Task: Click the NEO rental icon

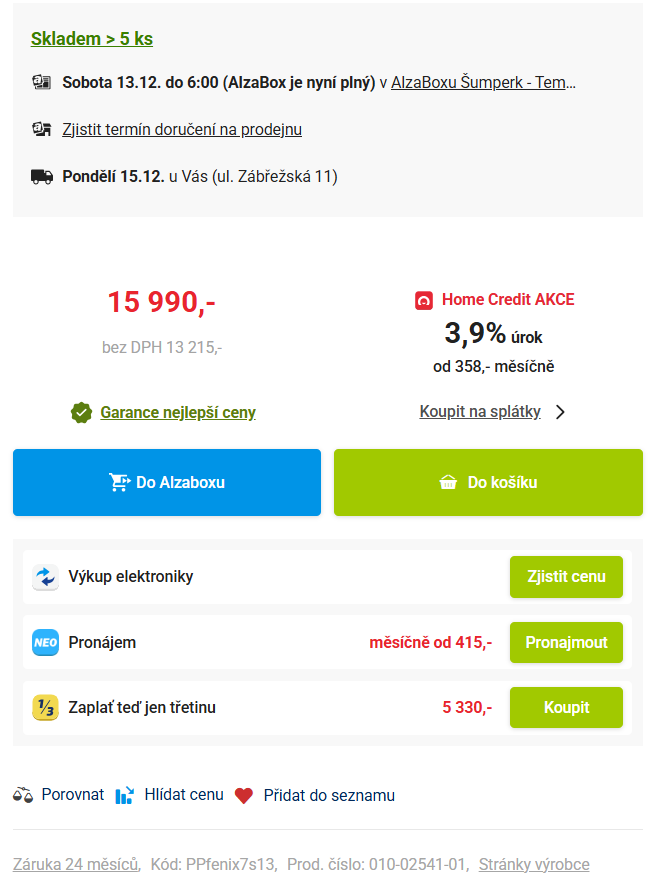Action: coord(45,642)
